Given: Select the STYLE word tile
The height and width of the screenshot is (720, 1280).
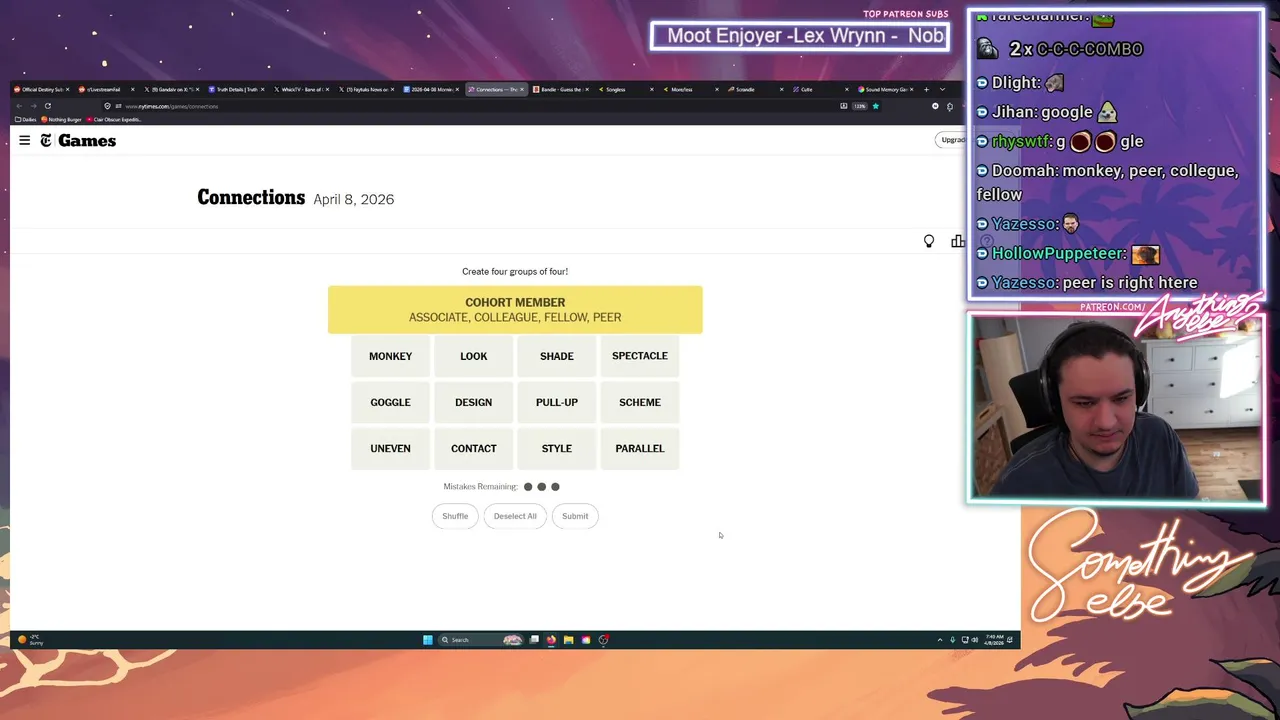Looking at the screenshot, I should 556,448.
